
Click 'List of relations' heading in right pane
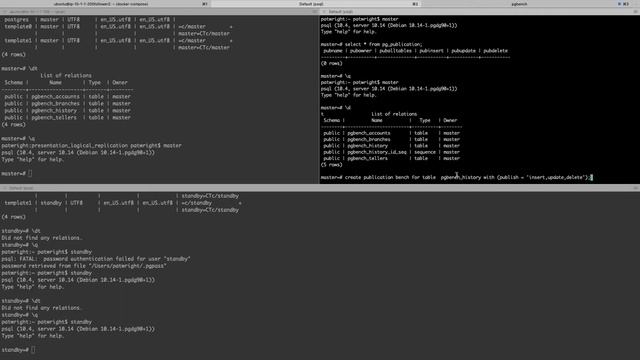coord(394,114)
